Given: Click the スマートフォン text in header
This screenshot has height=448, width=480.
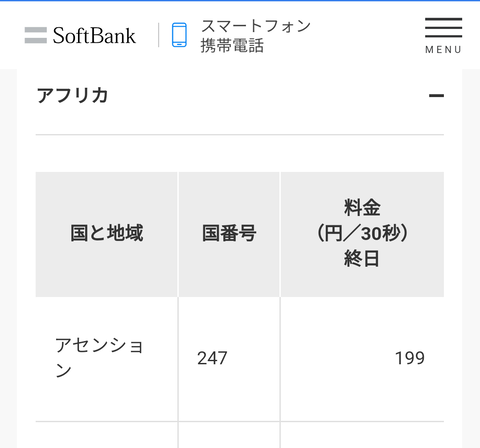Looking at the screenshot, I should tap(256, 26).
